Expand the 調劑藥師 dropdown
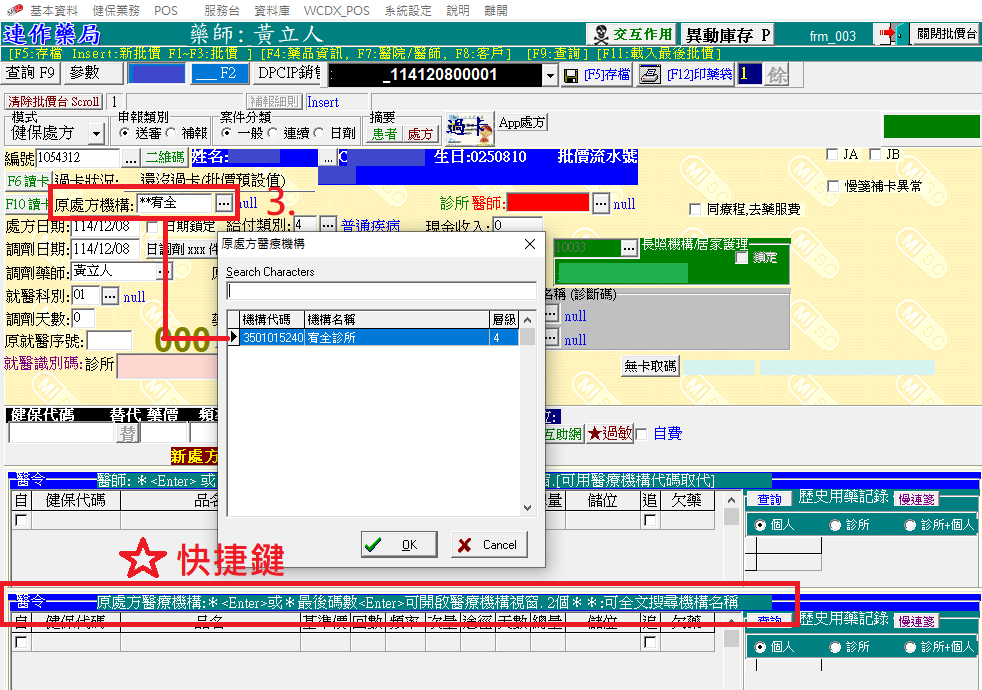 pos(164,271)
